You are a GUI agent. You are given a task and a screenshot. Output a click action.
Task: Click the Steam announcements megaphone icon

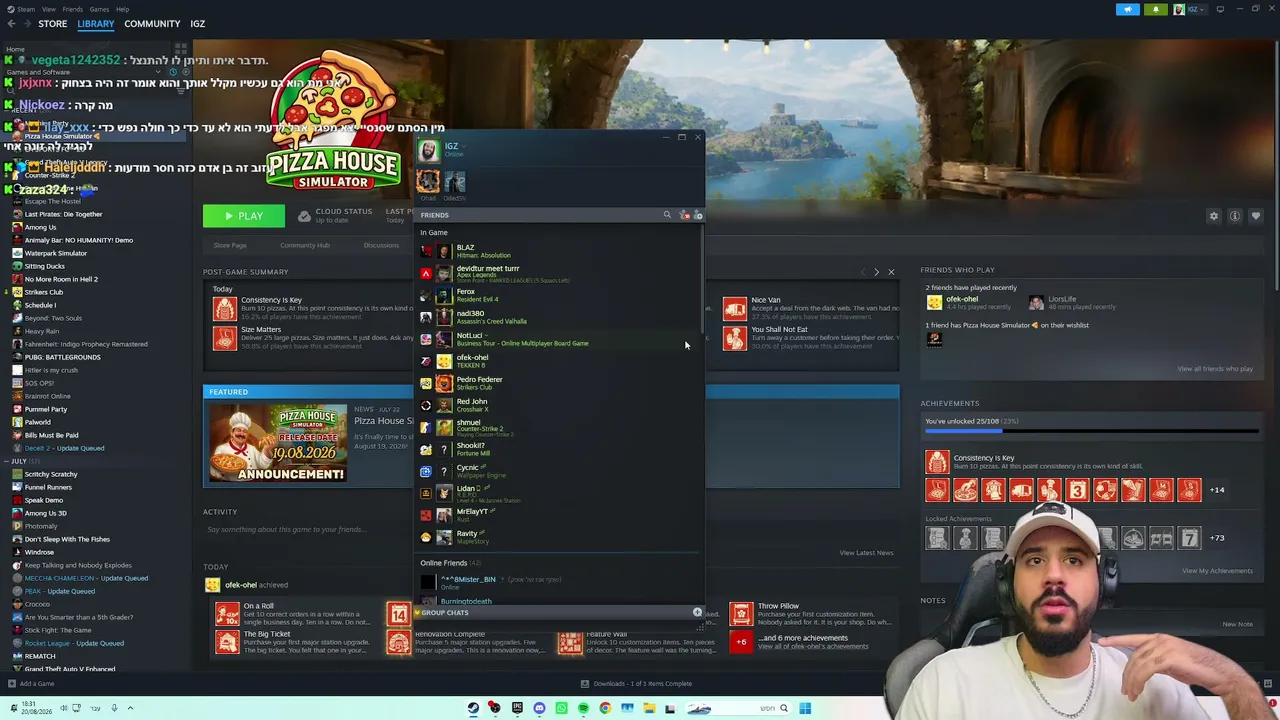click(x=1127, y=10)
